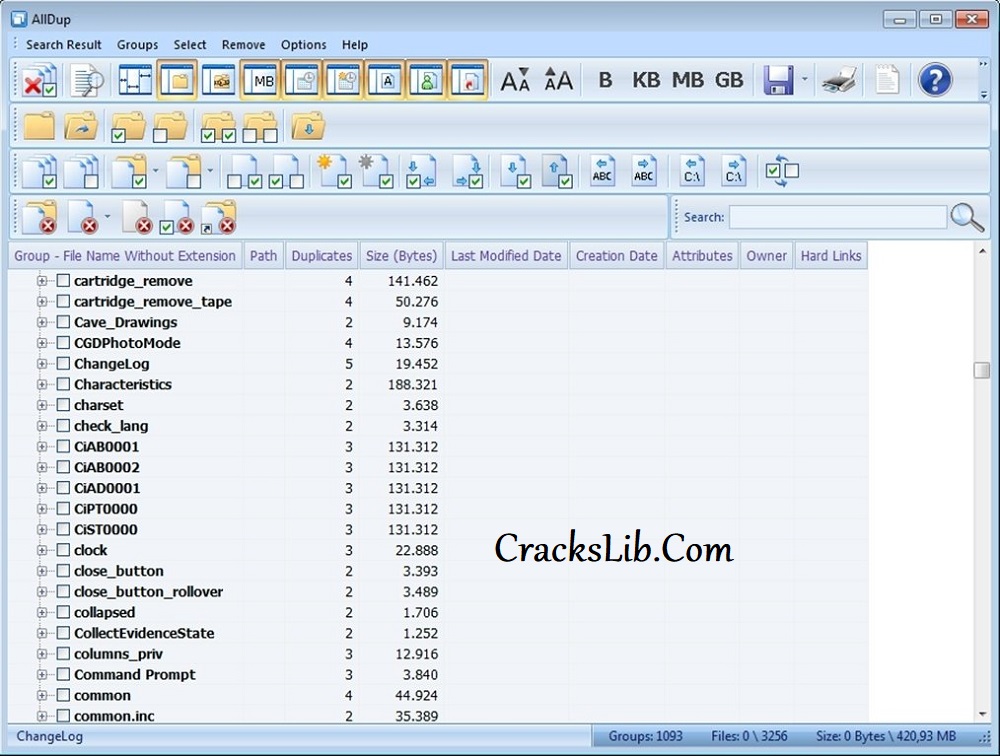Sort by Creation Date column header
Viewport: 1000px width, 756px height.
[616, 256]
